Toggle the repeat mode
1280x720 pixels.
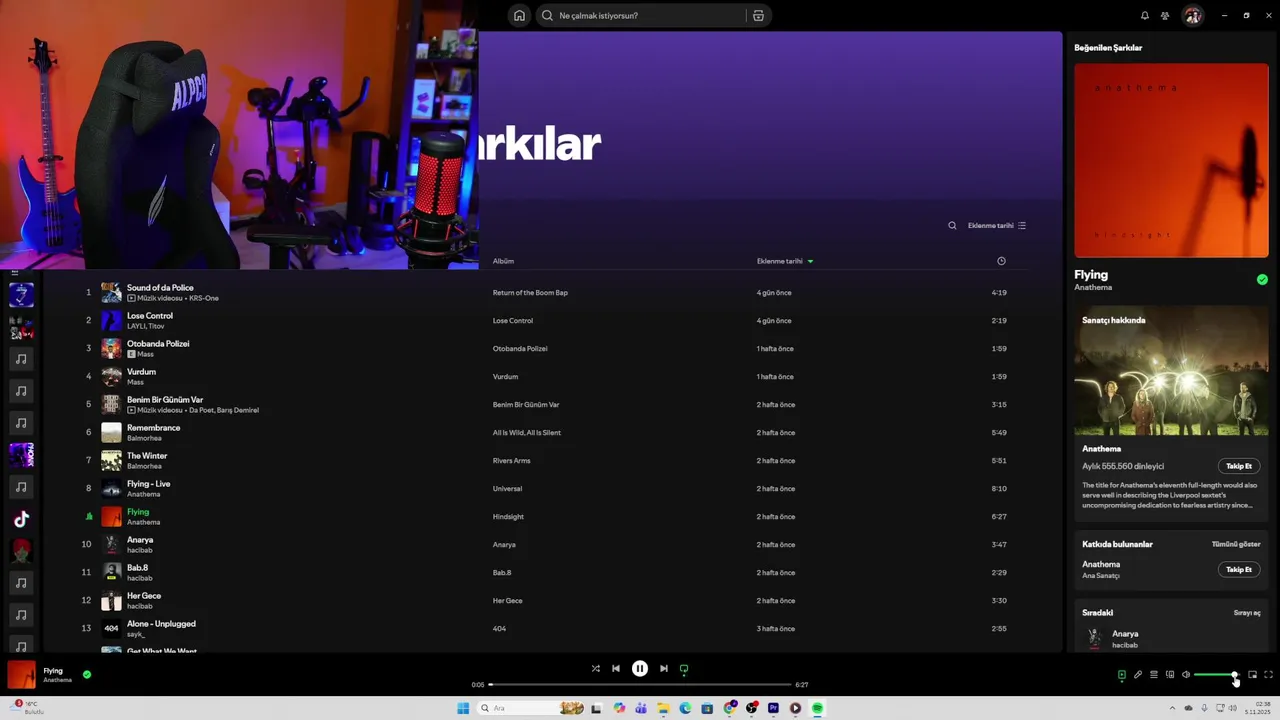[684, 669]
